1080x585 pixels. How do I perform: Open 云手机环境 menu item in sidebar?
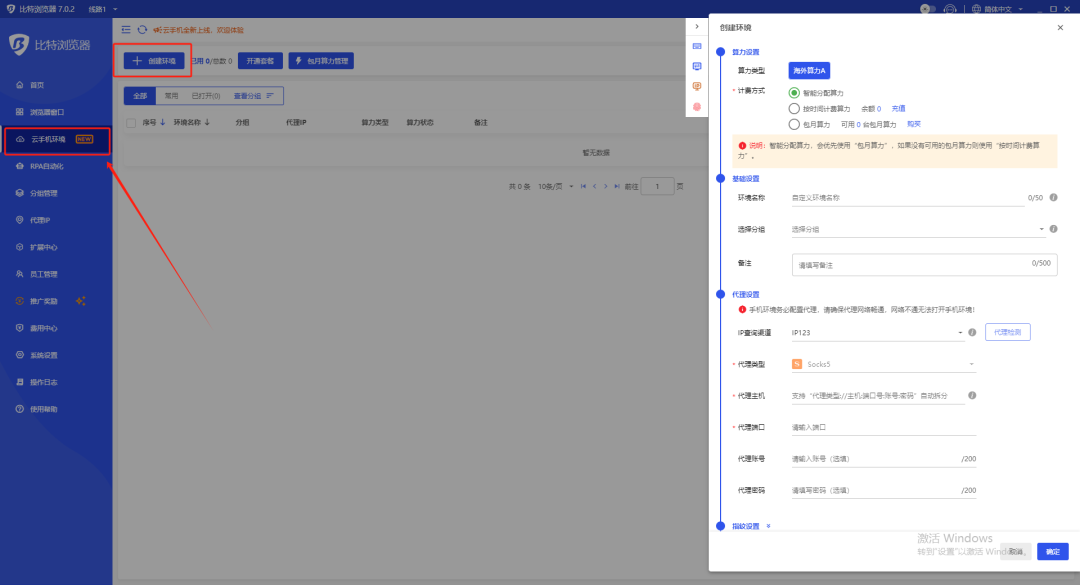[x=48, y=139]
